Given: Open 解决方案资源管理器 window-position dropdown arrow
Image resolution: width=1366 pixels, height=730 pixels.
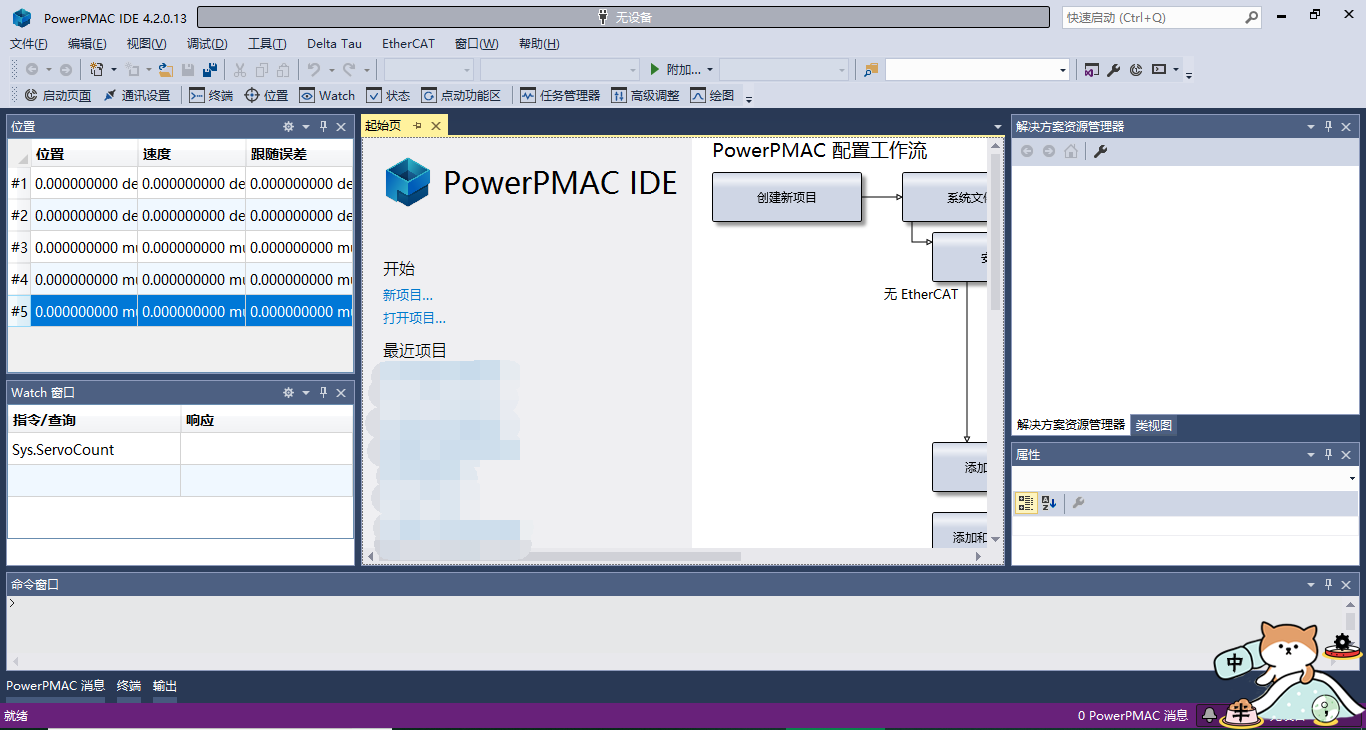Looking at the screenshot, I should [x=1311, y=127].
